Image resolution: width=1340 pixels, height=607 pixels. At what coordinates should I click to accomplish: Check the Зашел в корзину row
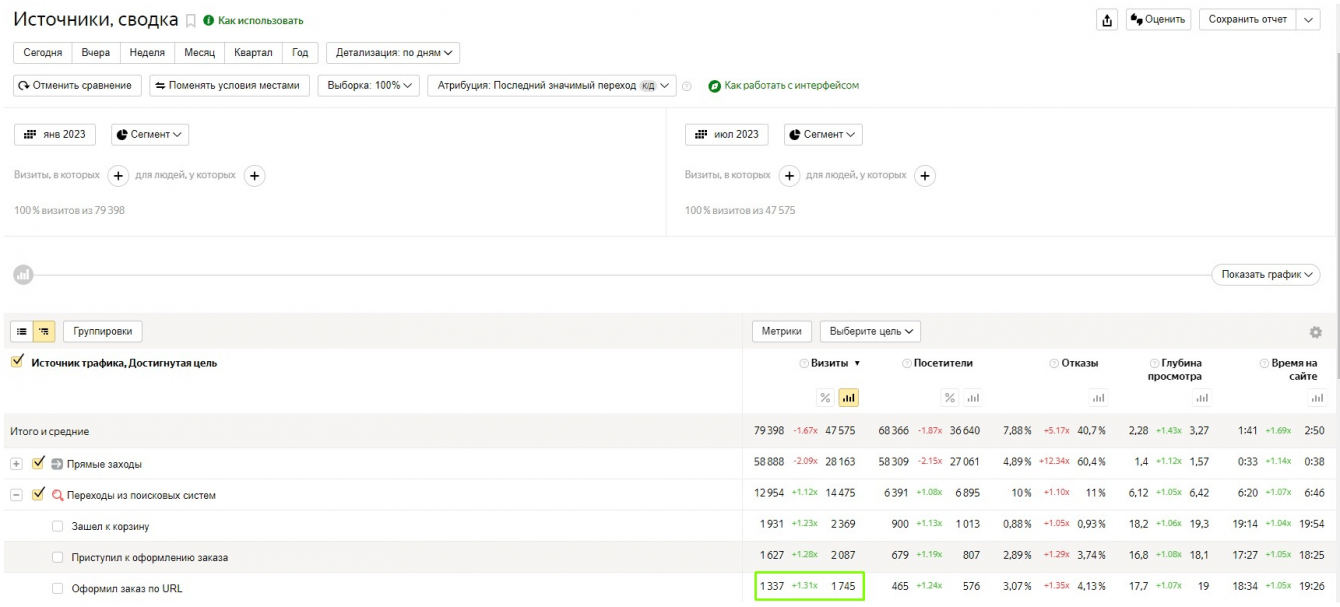pos(58,526)
